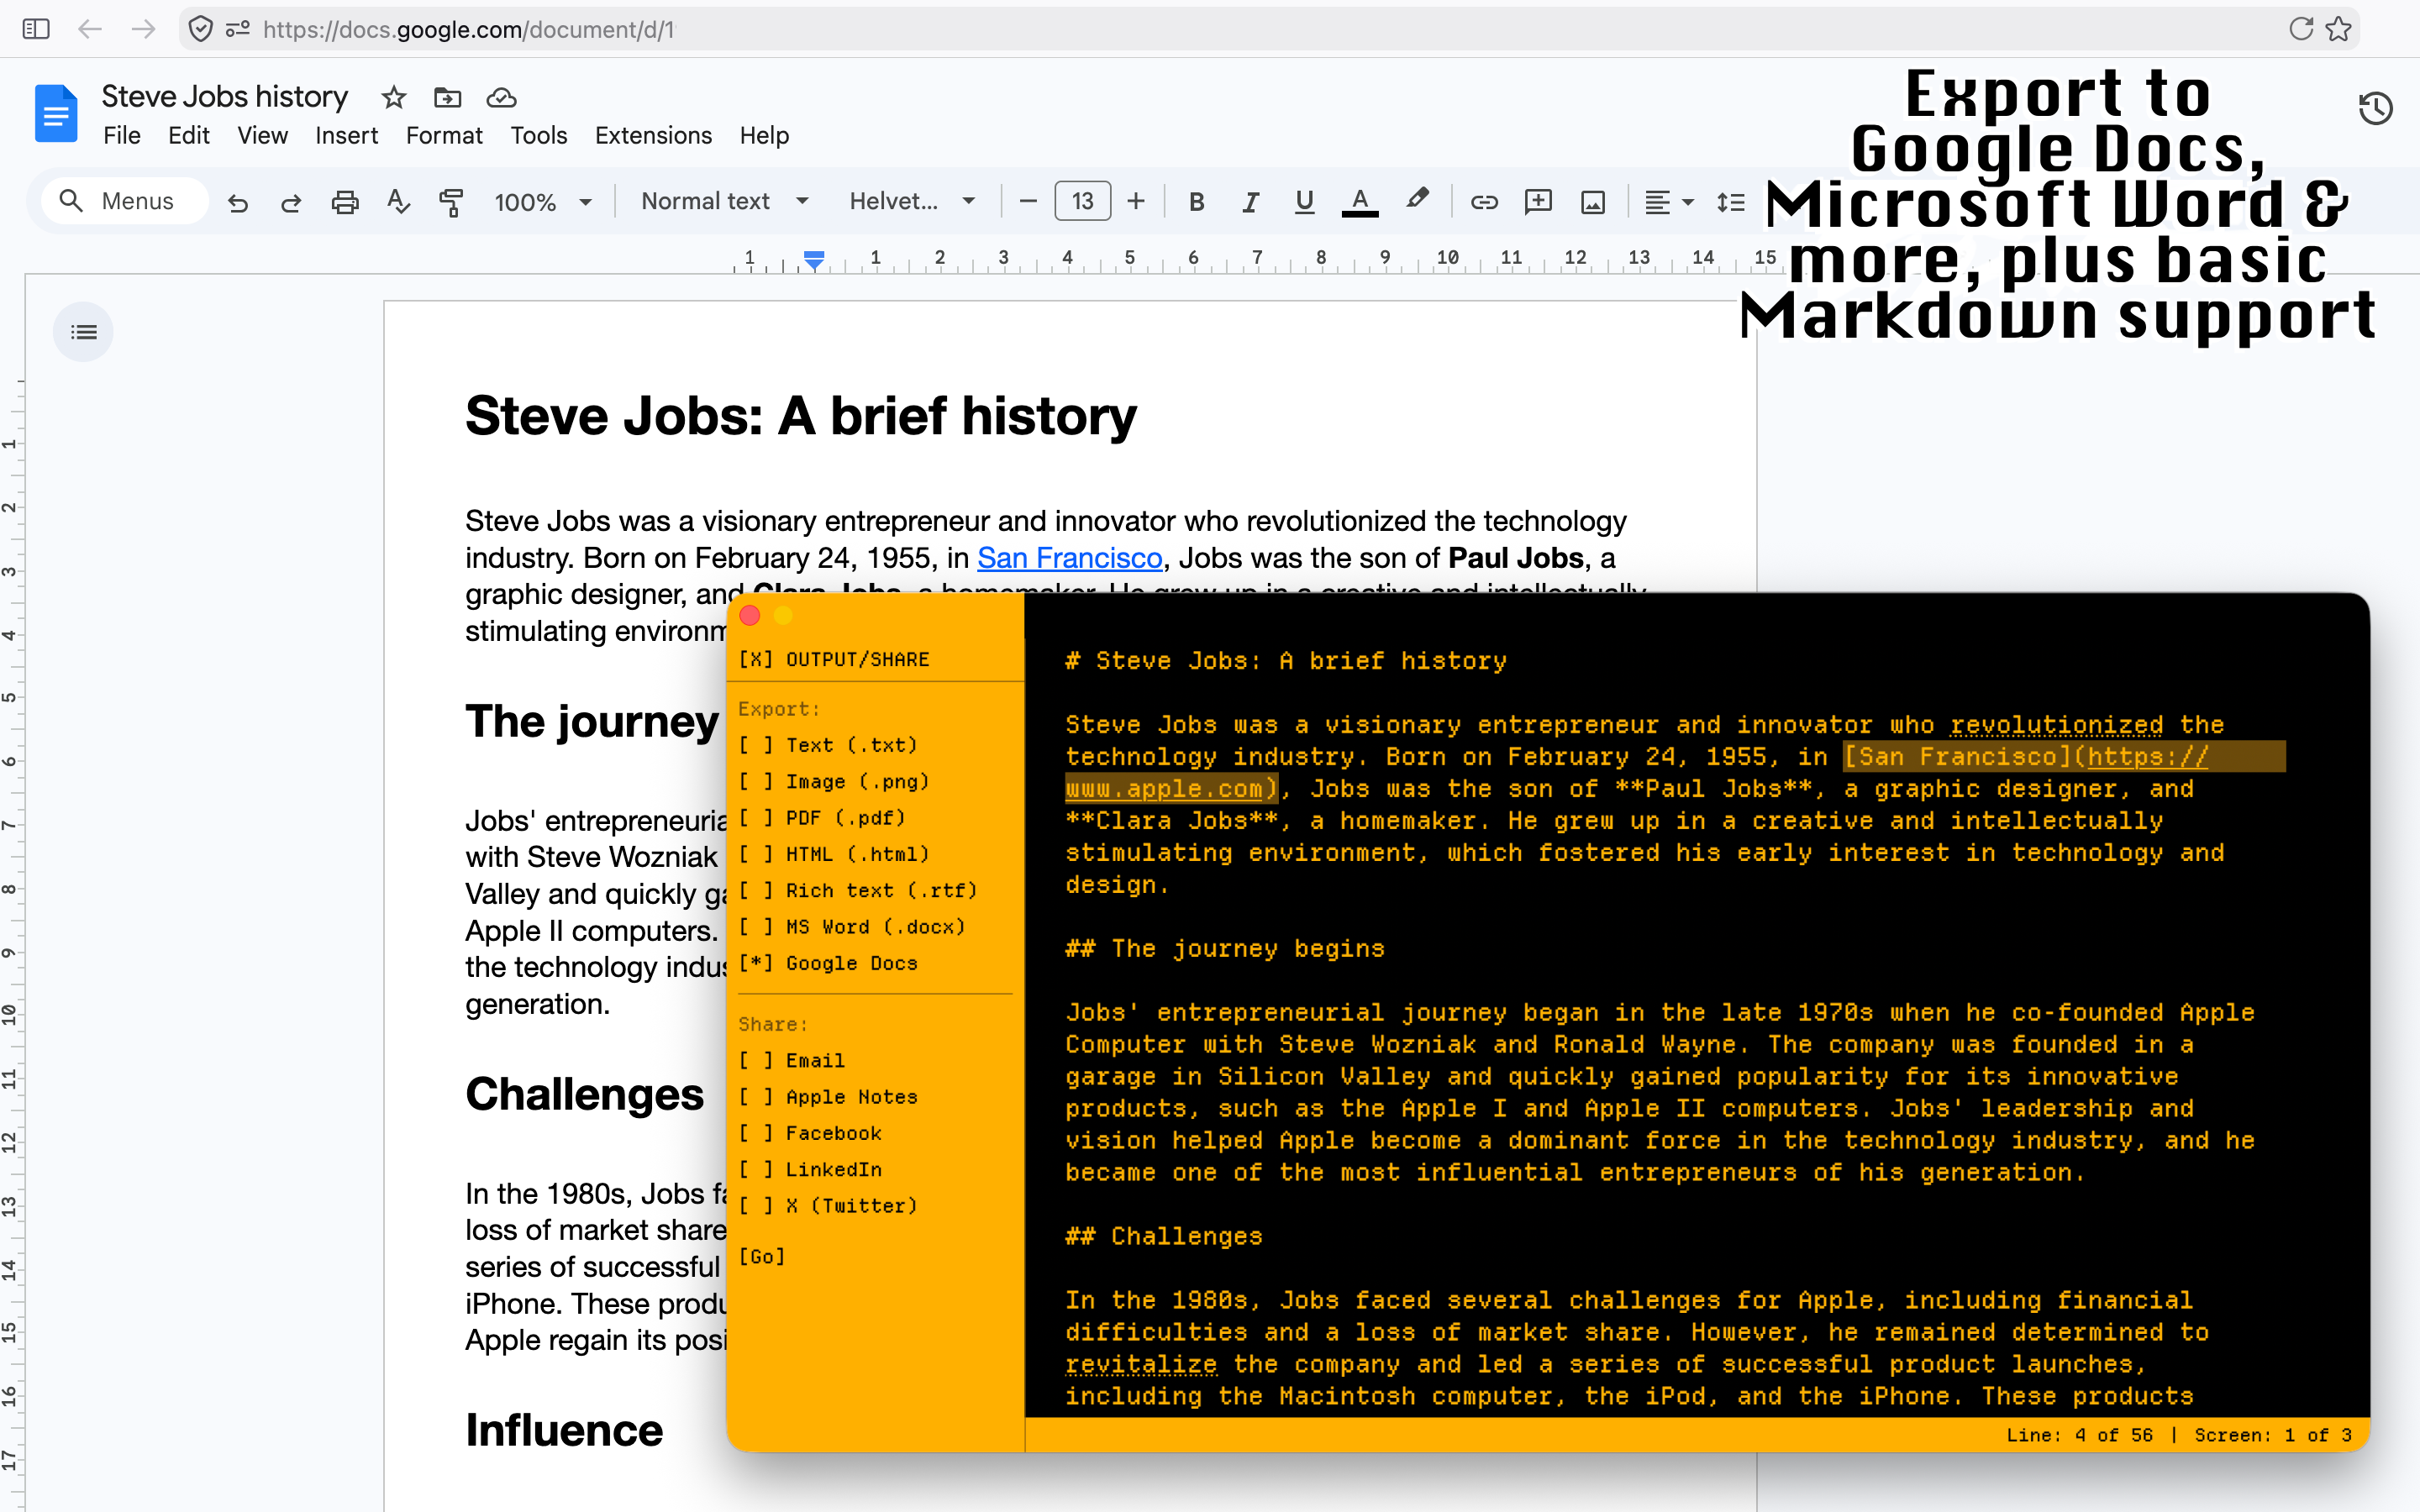The width and height of the screenshot is (2420, 1512).
Task: Open the Extensions menu
Action: [x=653, y=136]
